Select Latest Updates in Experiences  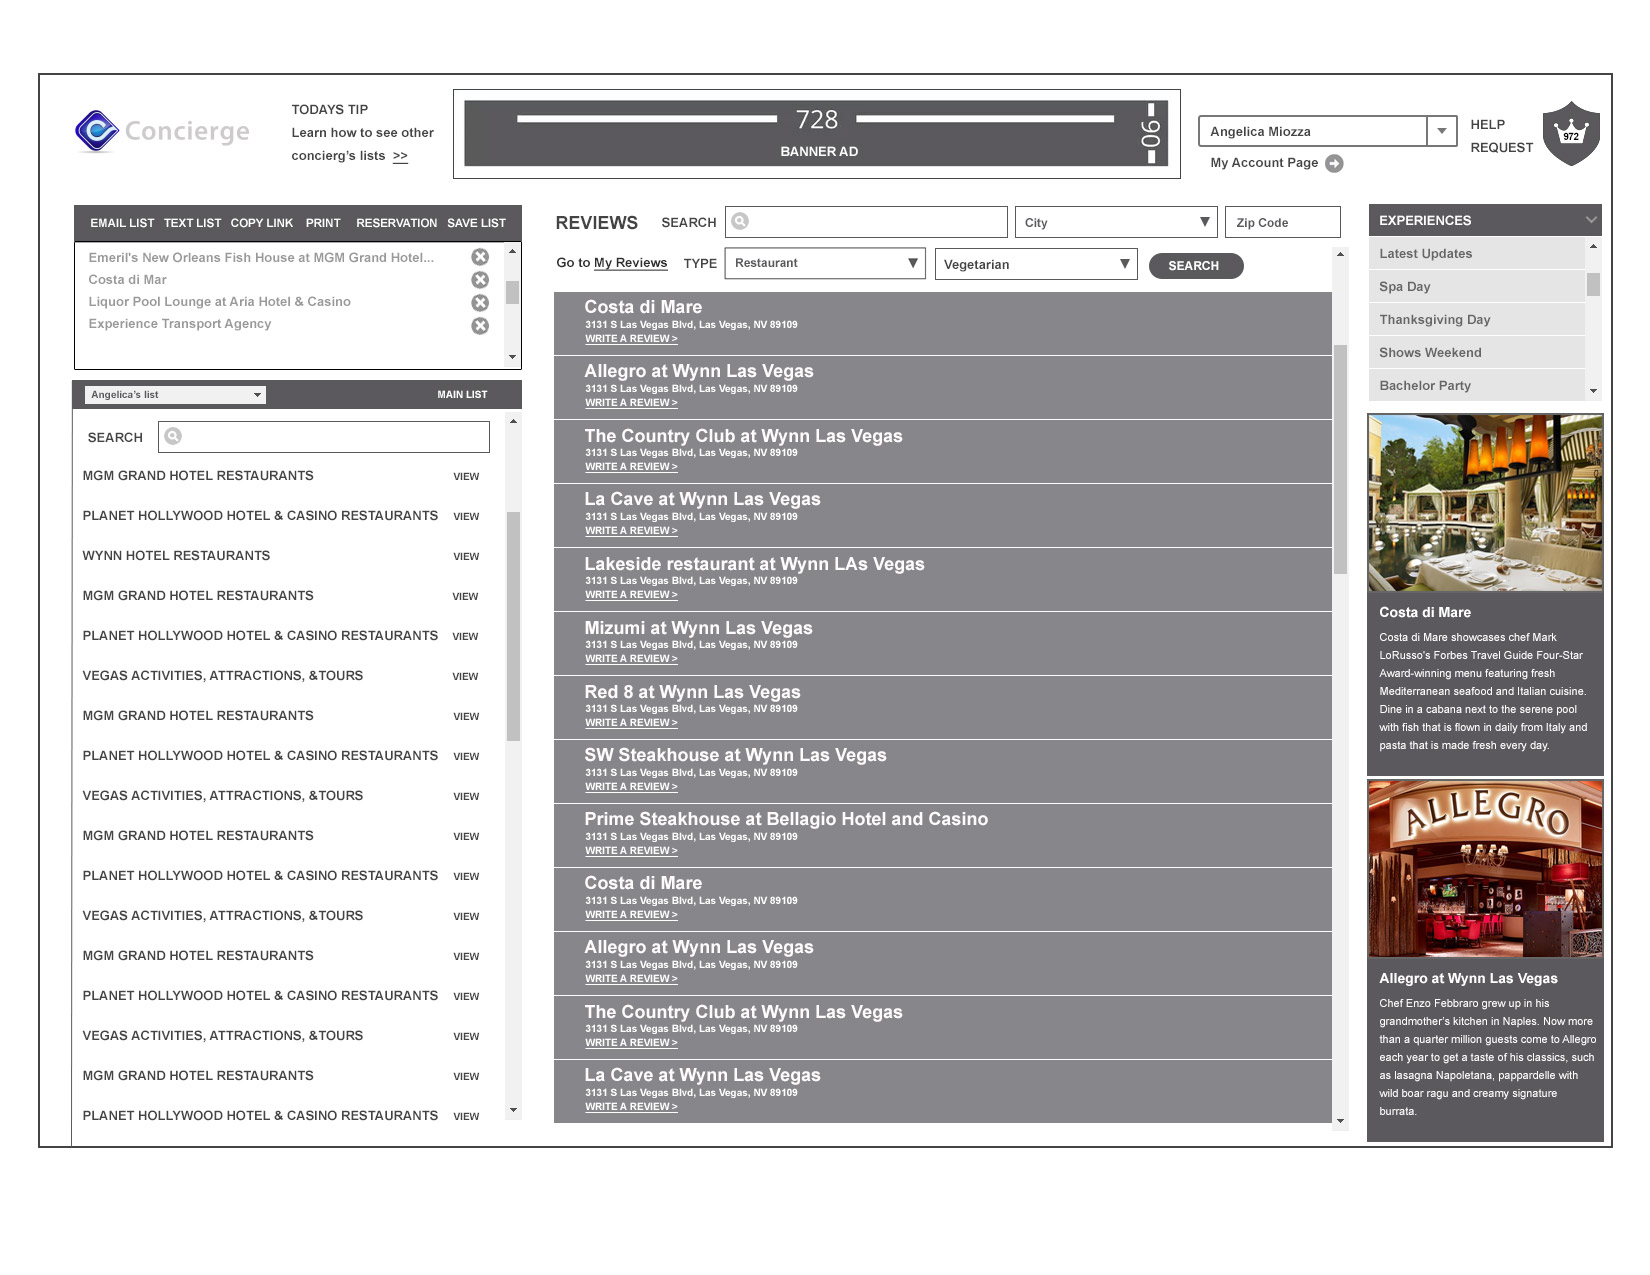point(1477,254)
